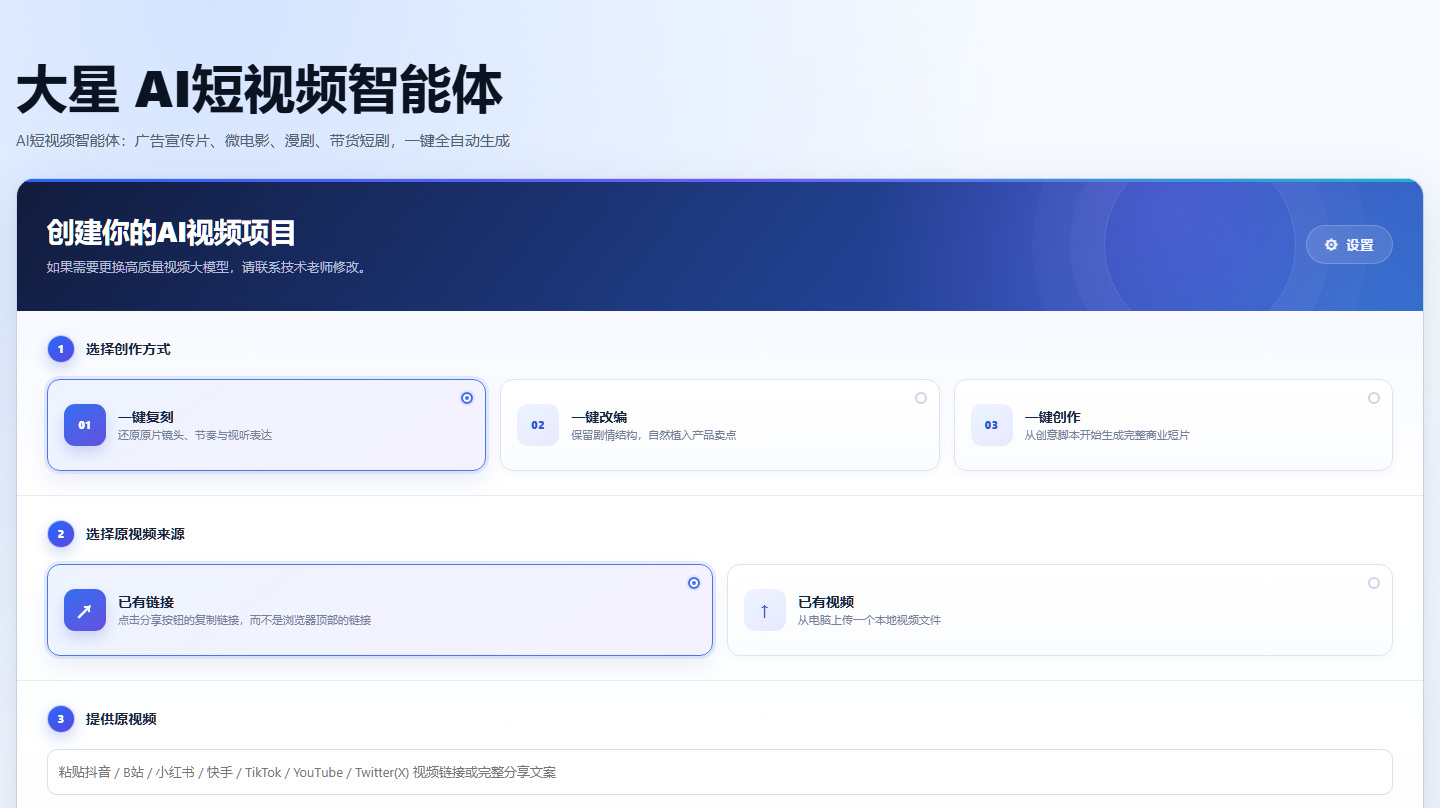Click the text 点击分享按钮的复制链接，而不是浏览器顶部的链接

[x=245, y=620]
